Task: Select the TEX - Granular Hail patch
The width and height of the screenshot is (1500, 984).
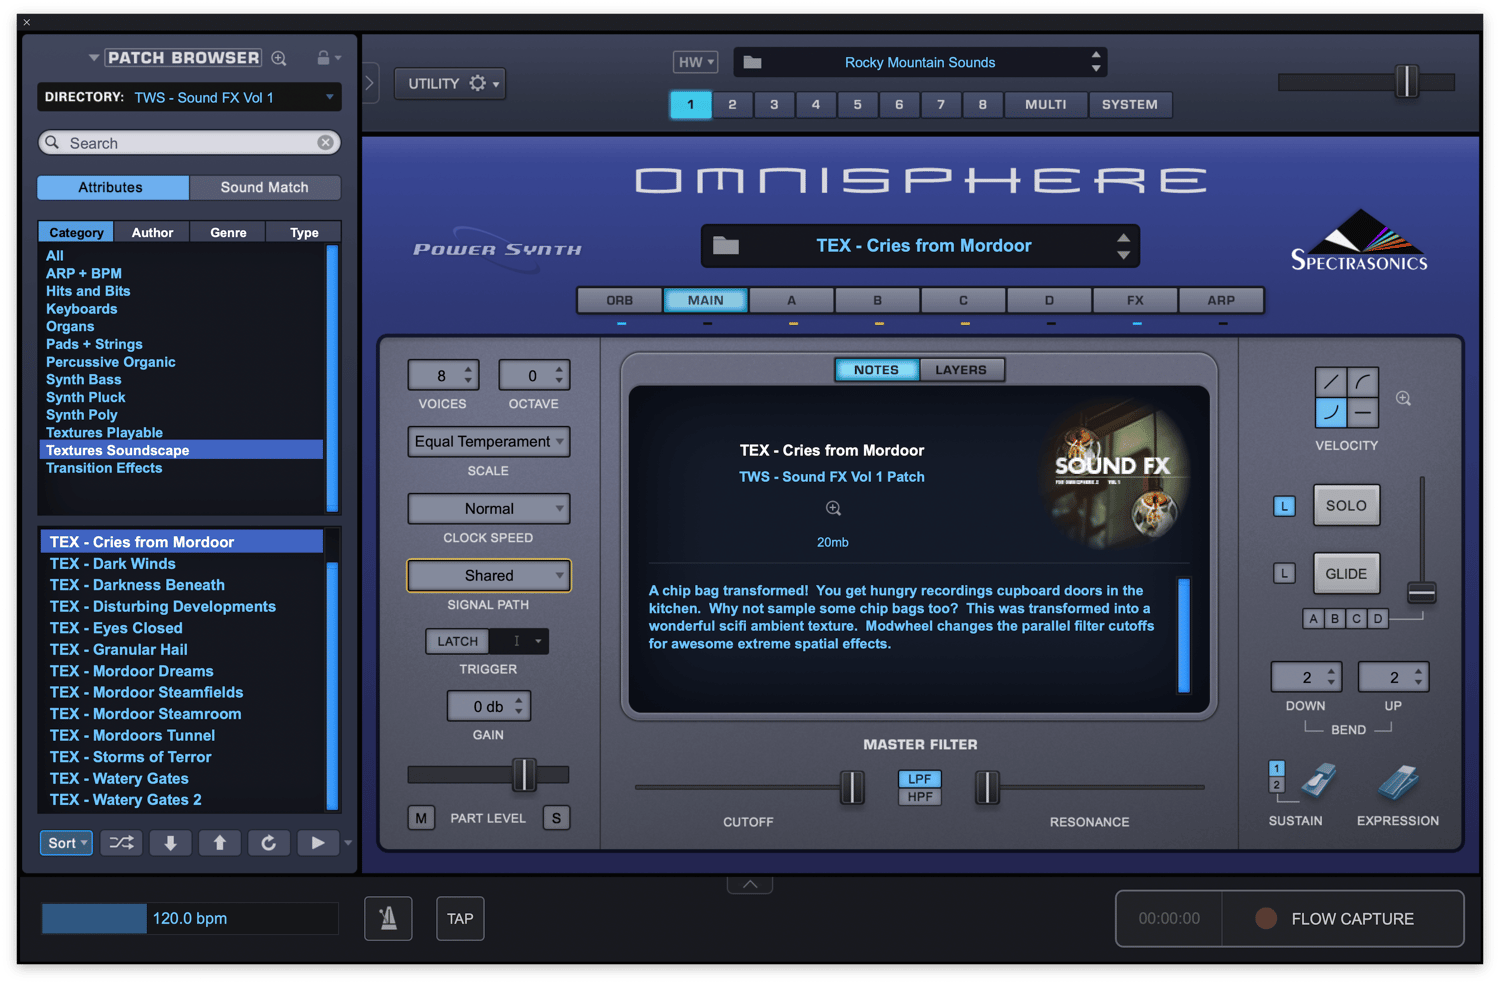Action: click(x=119, y=650)
